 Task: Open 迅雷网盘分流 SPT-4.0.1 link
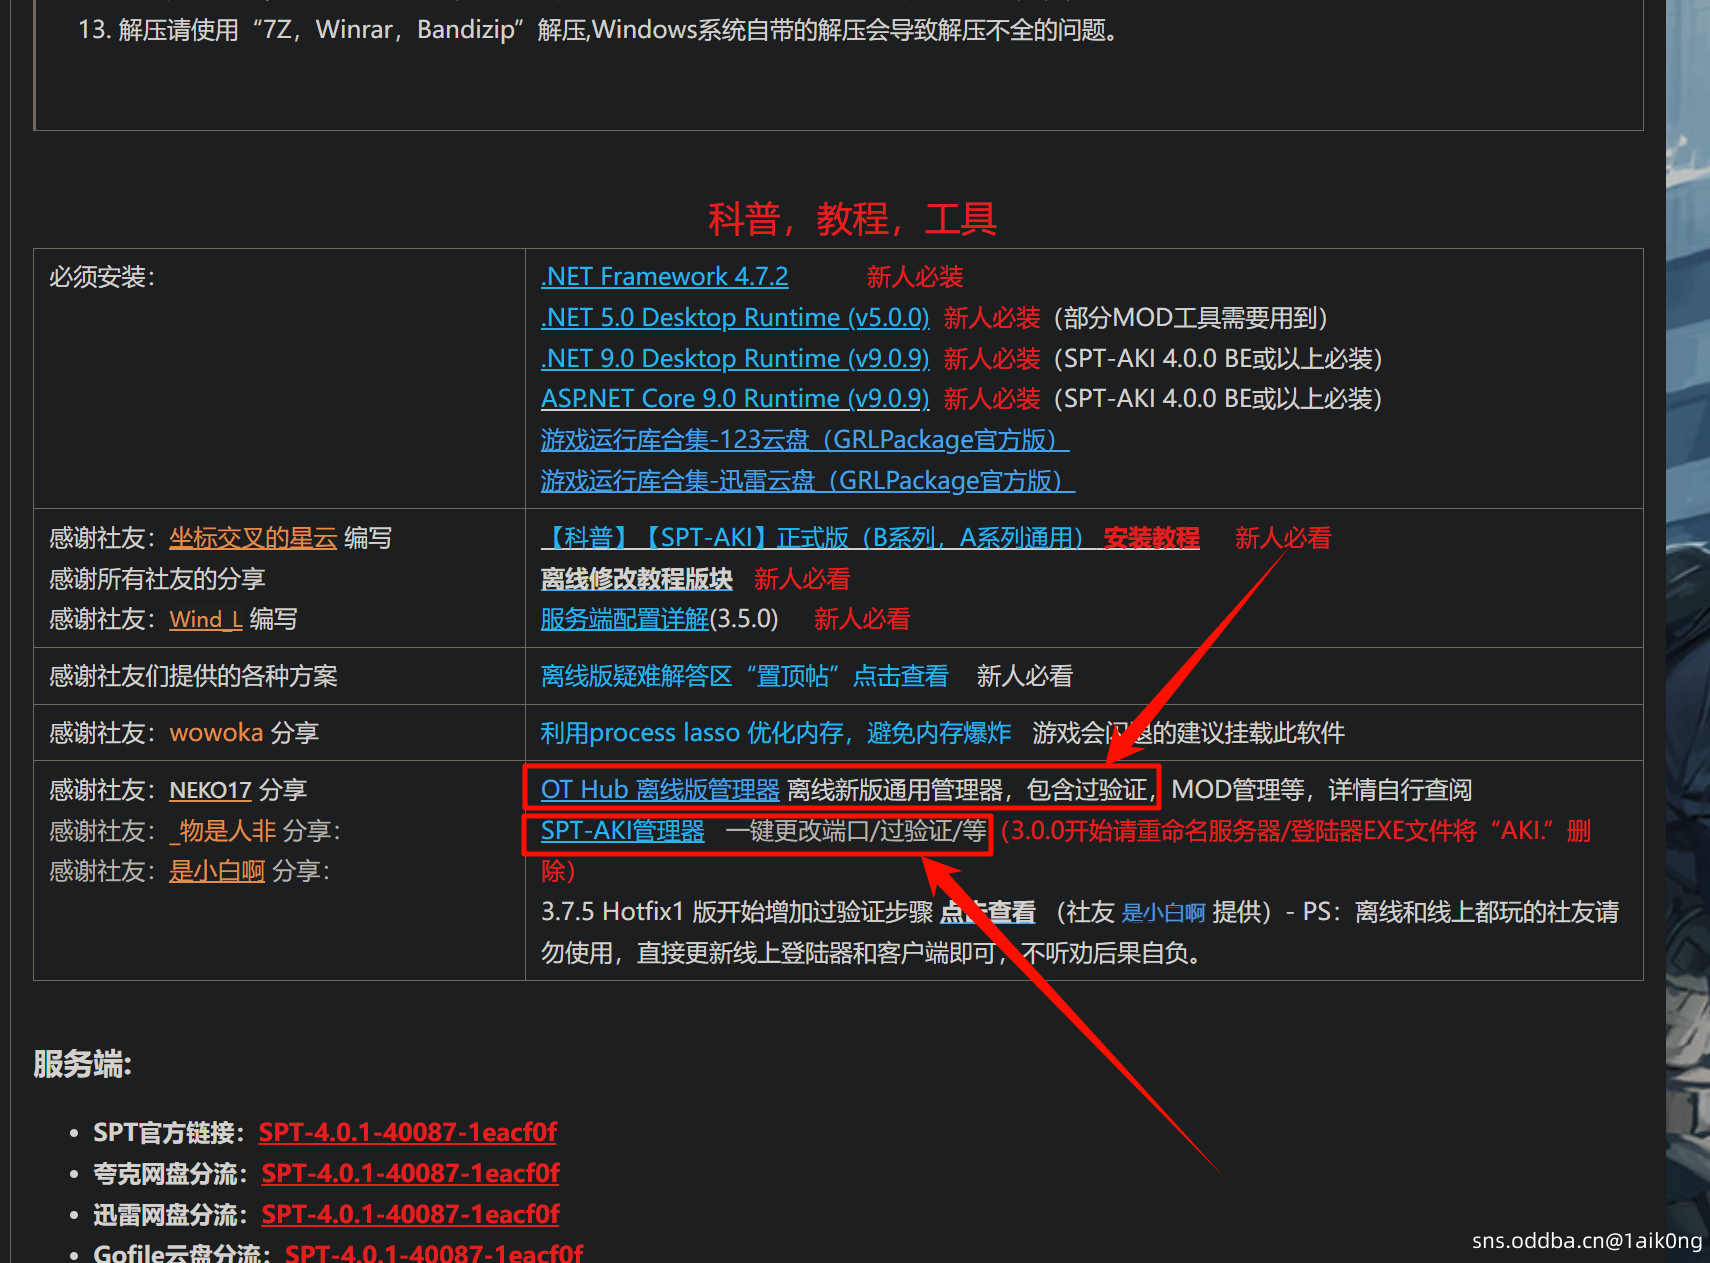click(410, 1215)
